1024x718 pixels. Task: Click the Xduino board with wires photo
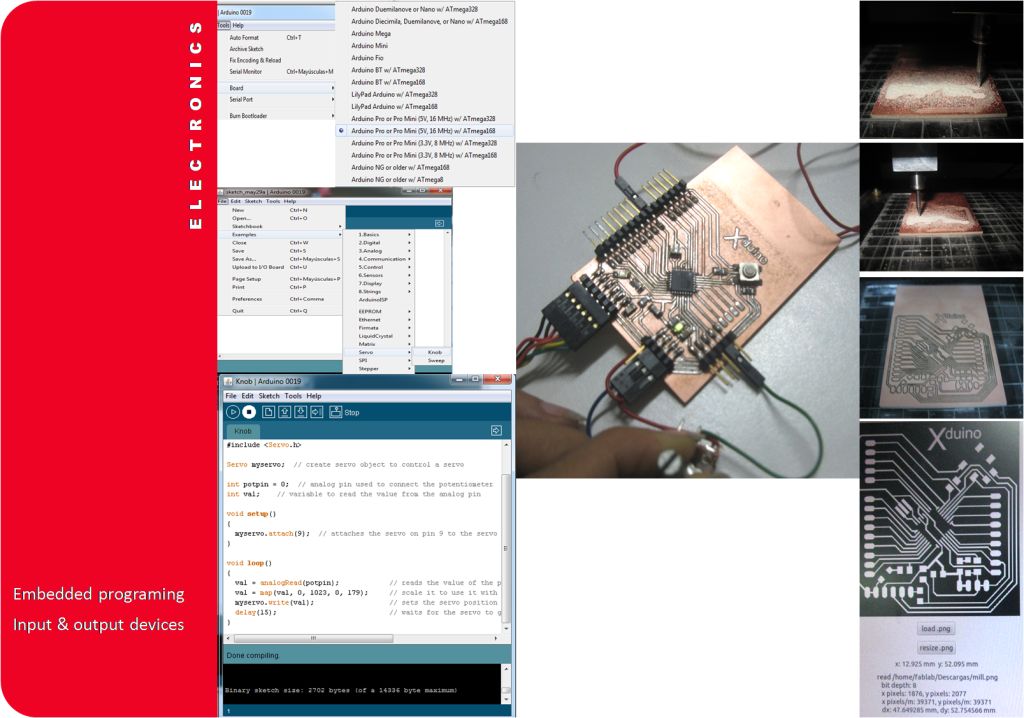pos(688,310)
